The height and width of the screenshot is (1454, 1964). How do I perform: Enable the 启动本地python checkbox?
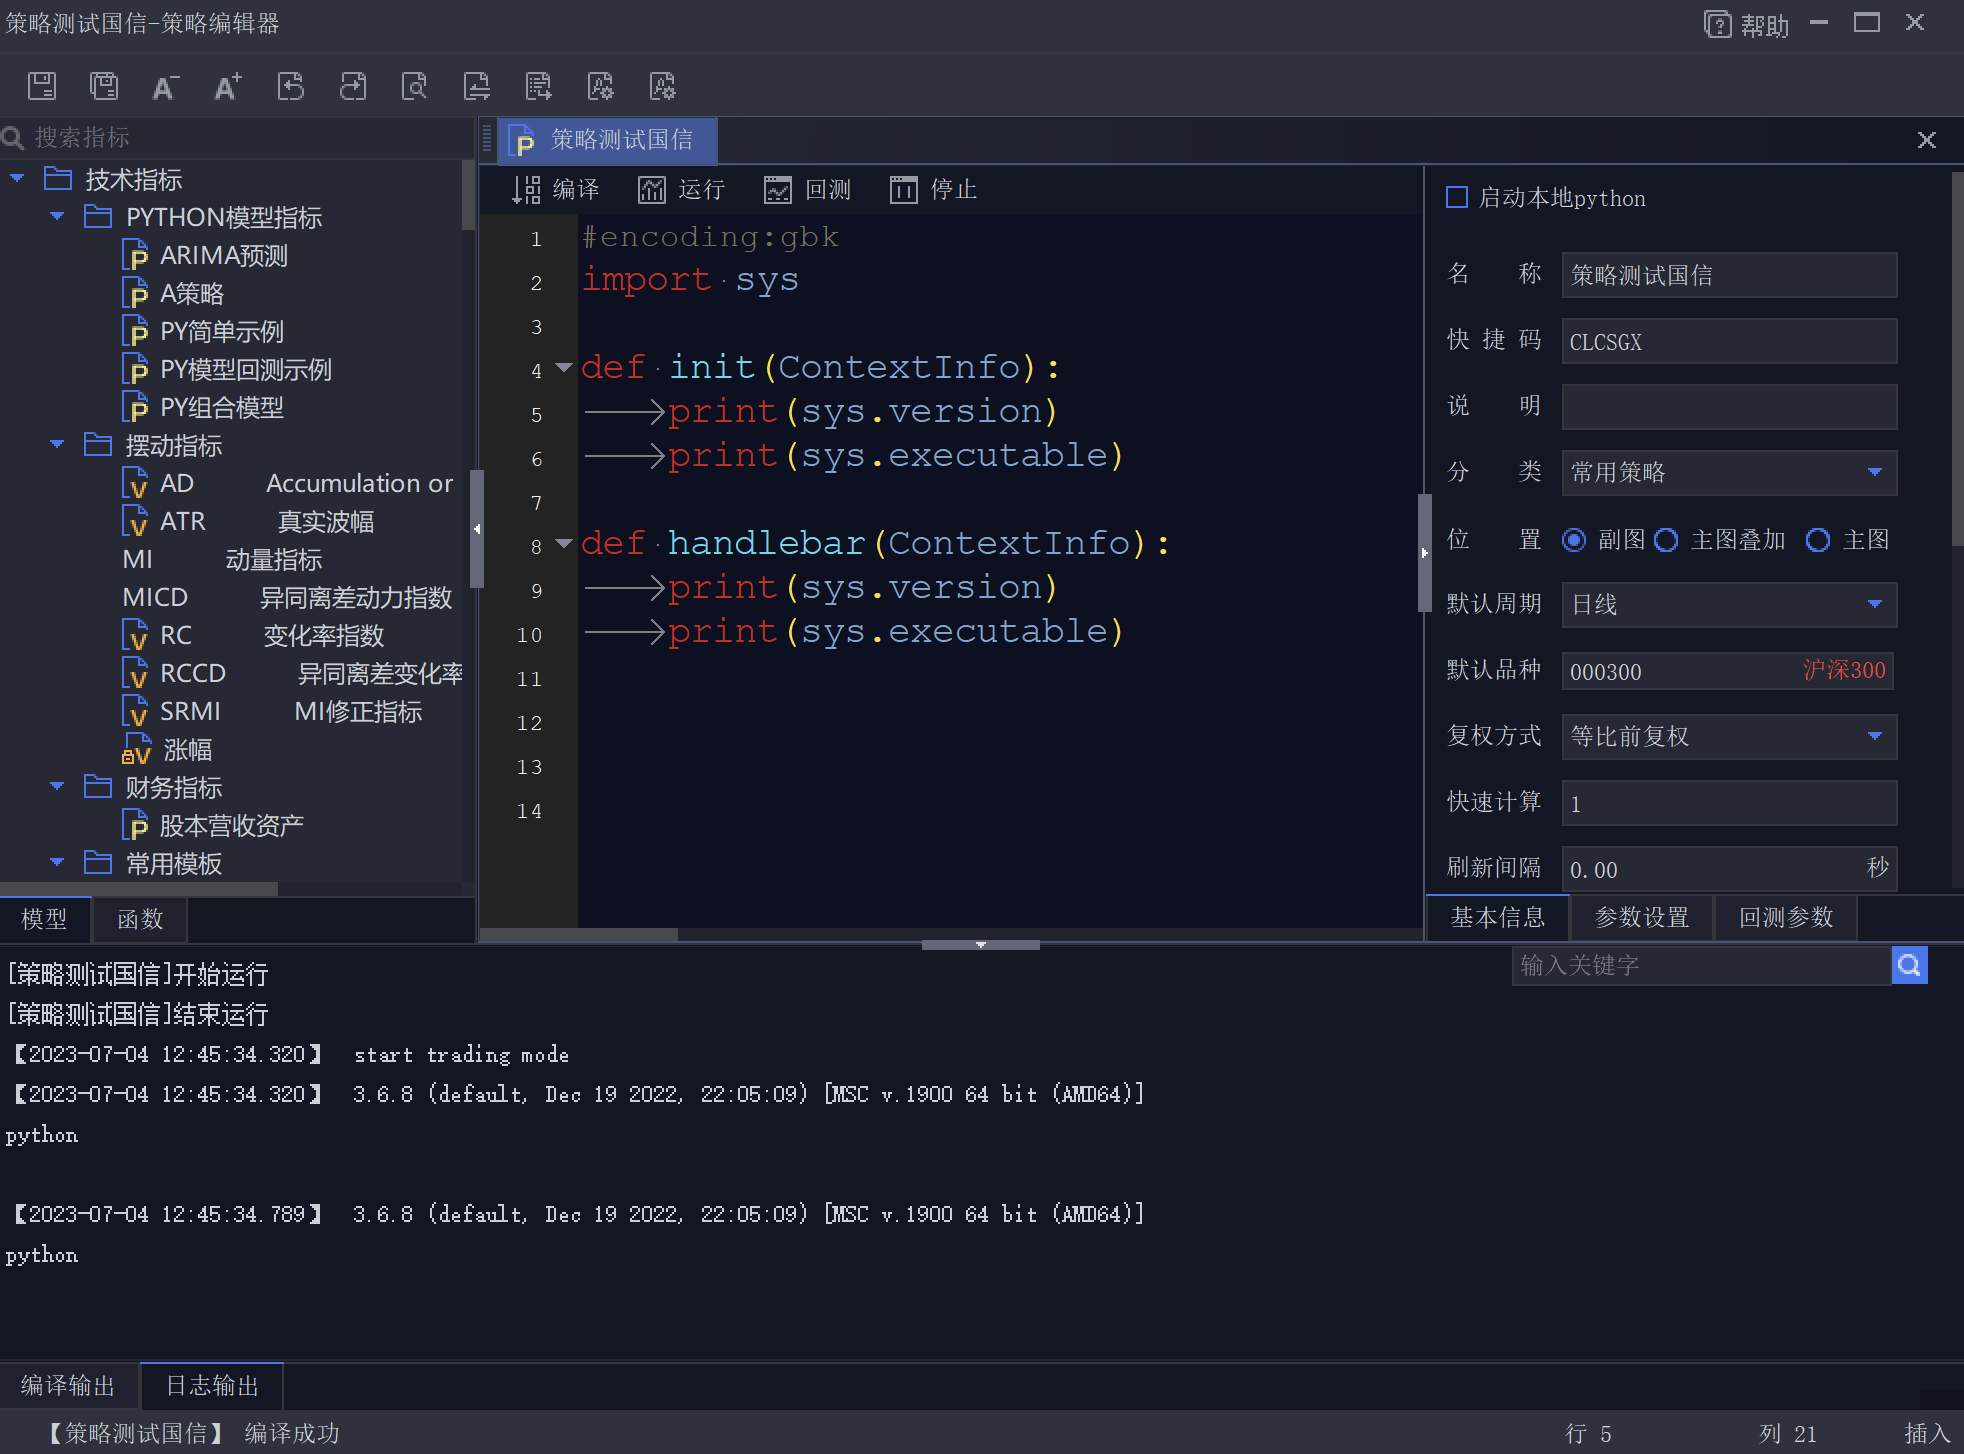(x=1457, y=198)
